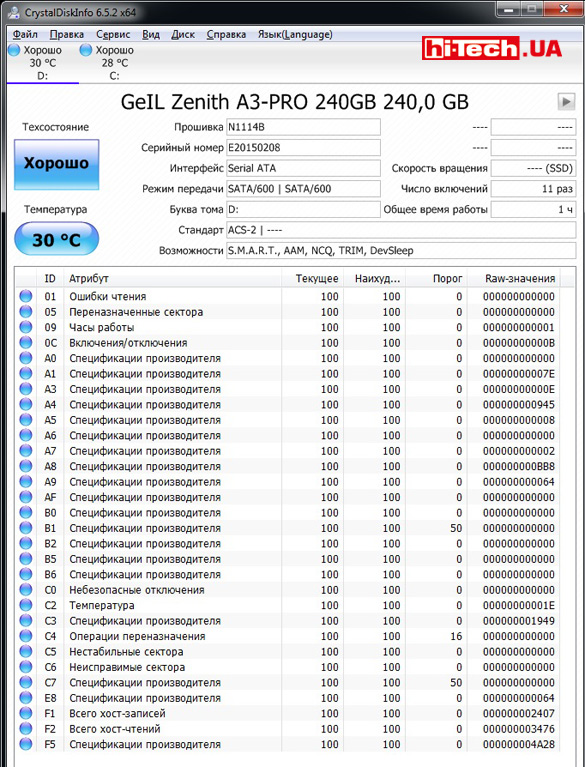Click status icon of attribute 05

point(26,312)
